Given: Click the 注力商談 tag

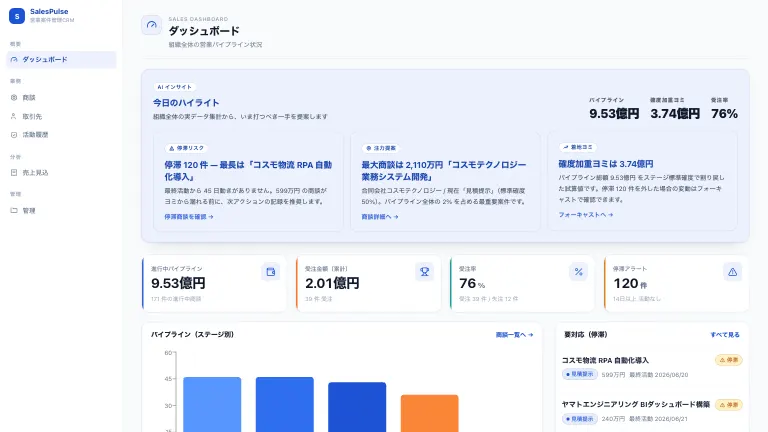Looking at the screenshot, I should [x=382, y=148].
